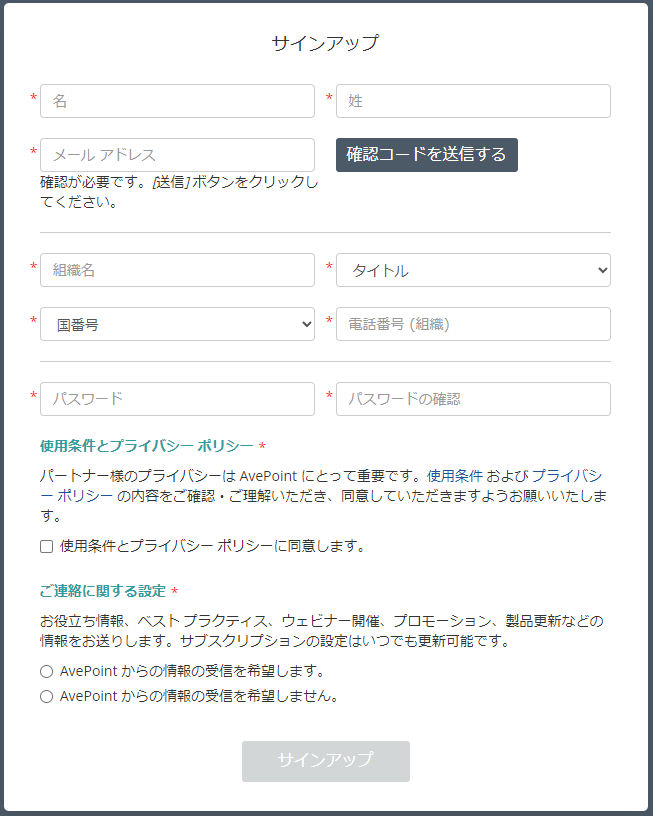Click the 電話番号 (組織) input field
The height and width of the screenshot is (816, 653).
(473, 324)
